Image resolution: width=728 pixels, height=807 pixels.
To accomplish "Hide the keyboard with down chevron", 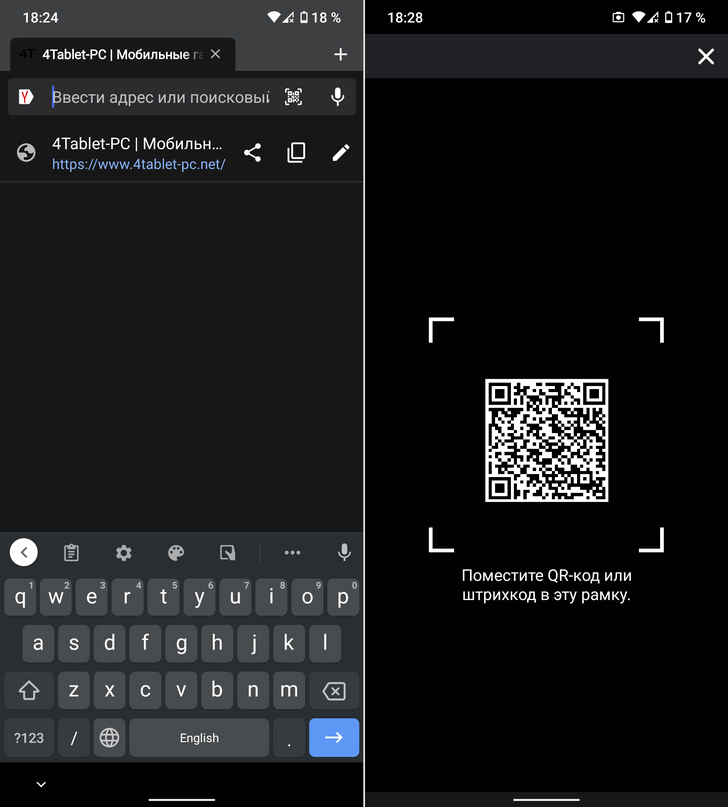I will (41, 784).
